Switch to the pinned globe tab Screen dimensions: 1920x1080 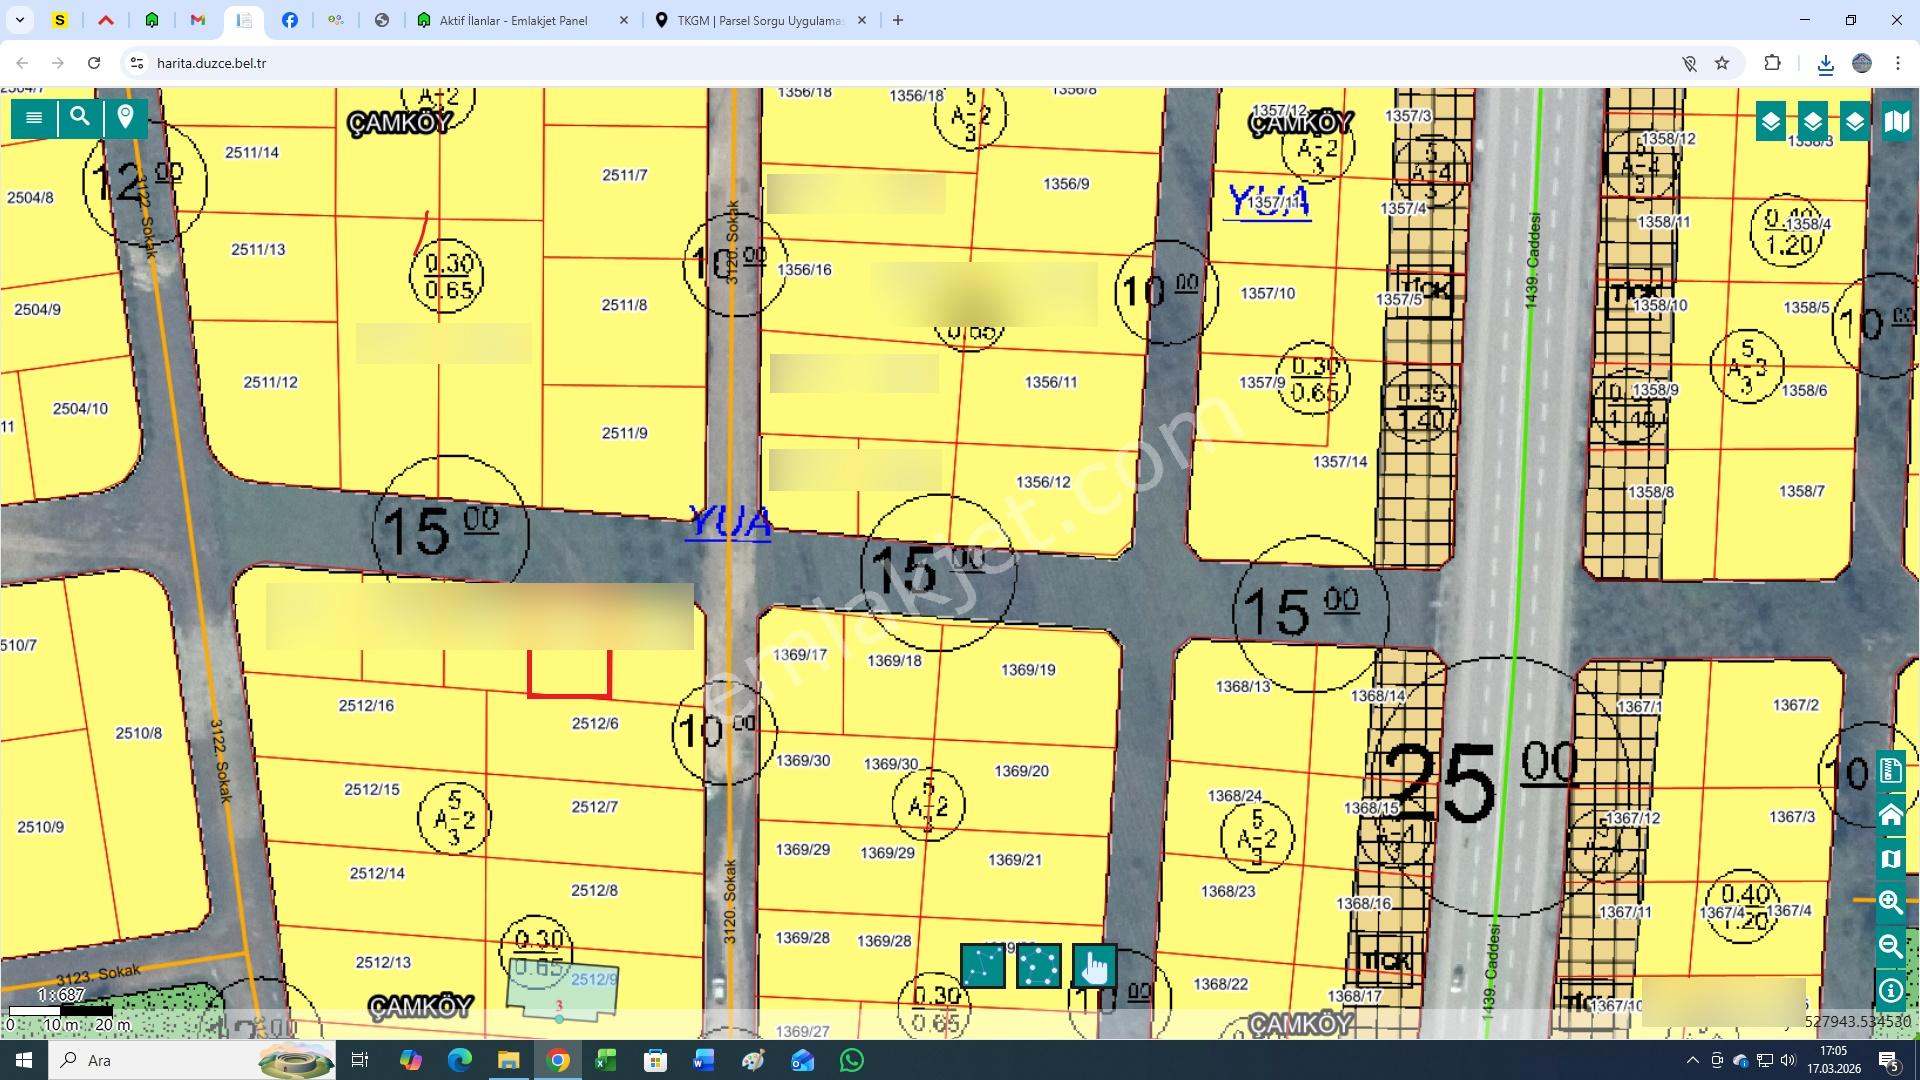(x=381, y=20)
